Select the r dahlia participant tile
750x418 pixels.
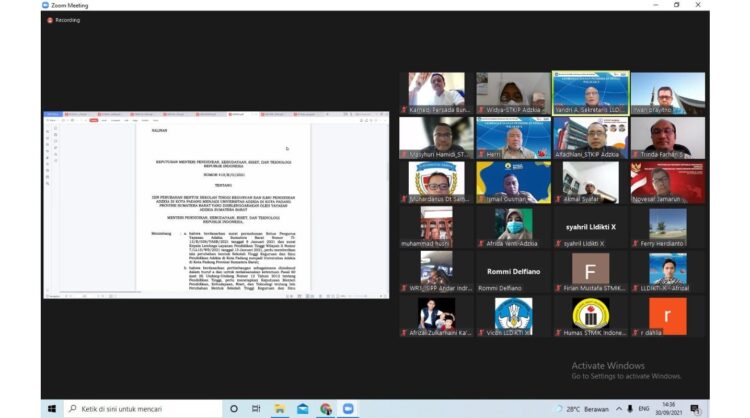667,317
